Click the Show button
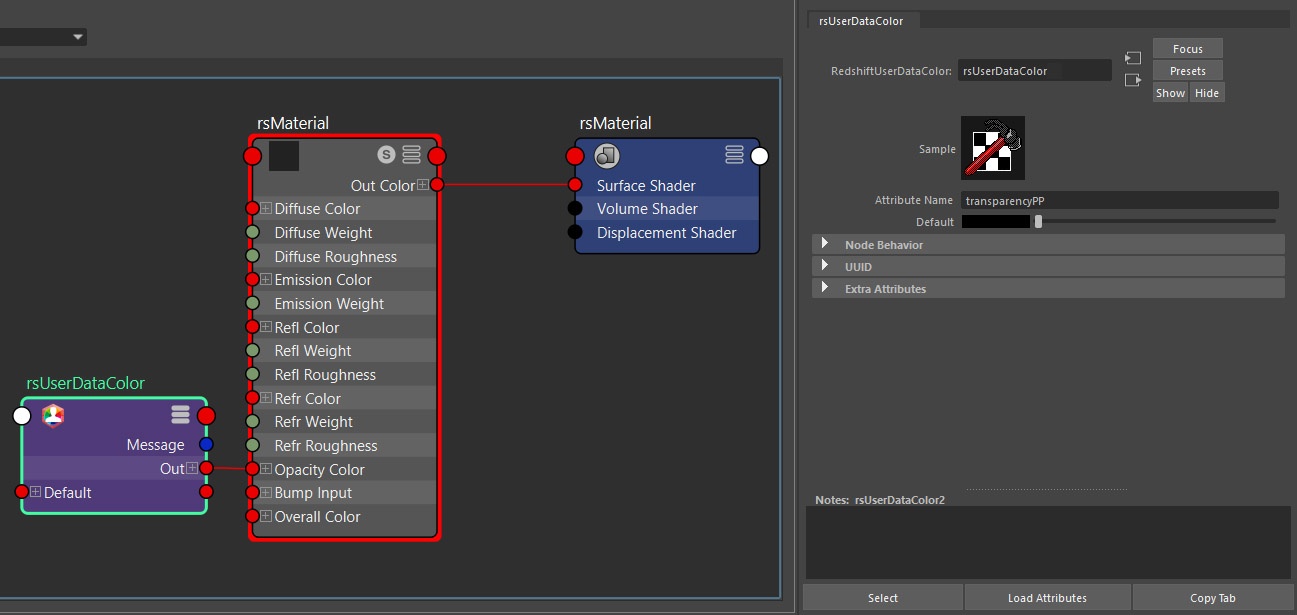 (1170, 93)
